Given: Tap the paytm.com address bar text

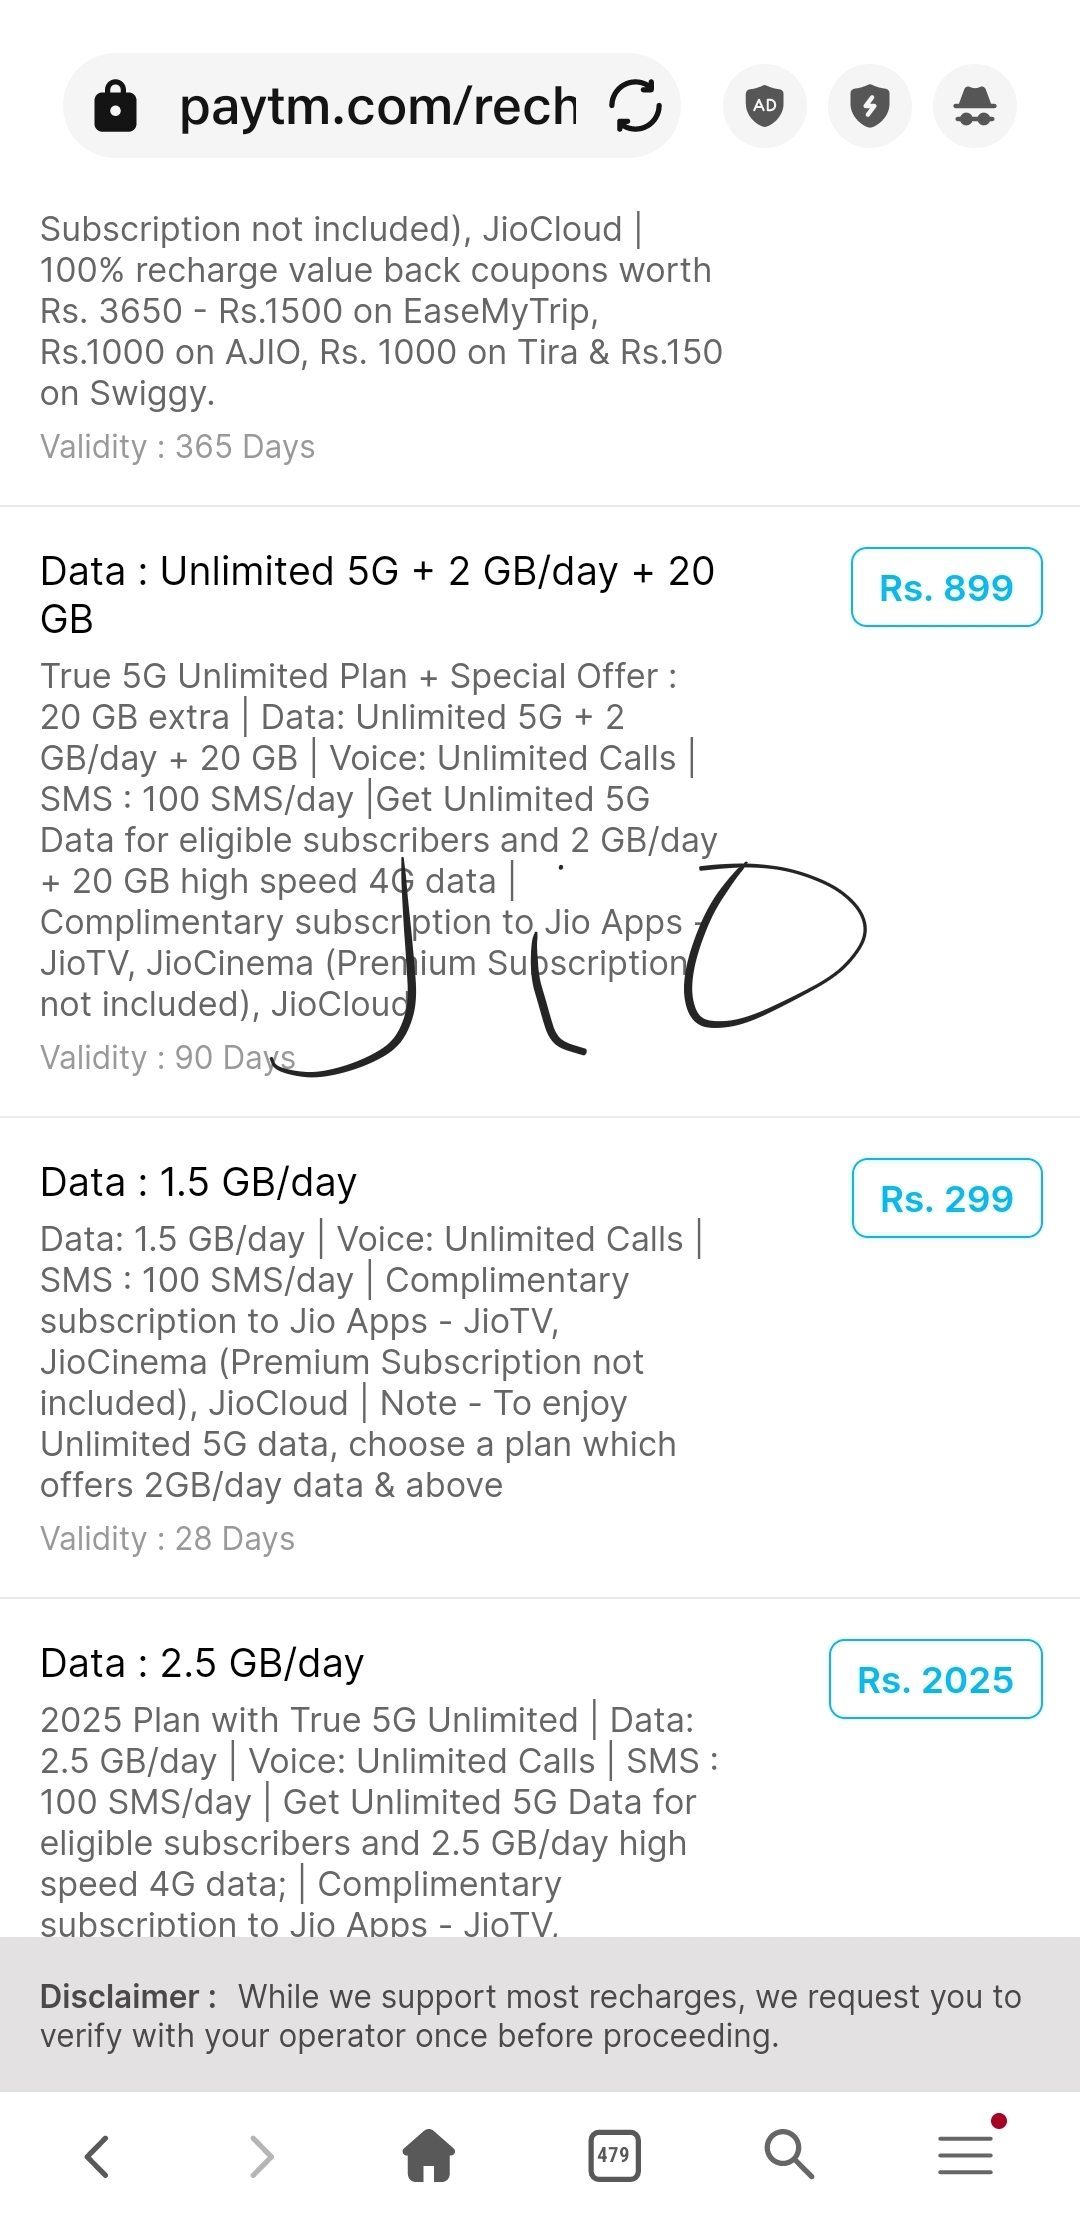Looking at the screenshot, I should point(378,106).
